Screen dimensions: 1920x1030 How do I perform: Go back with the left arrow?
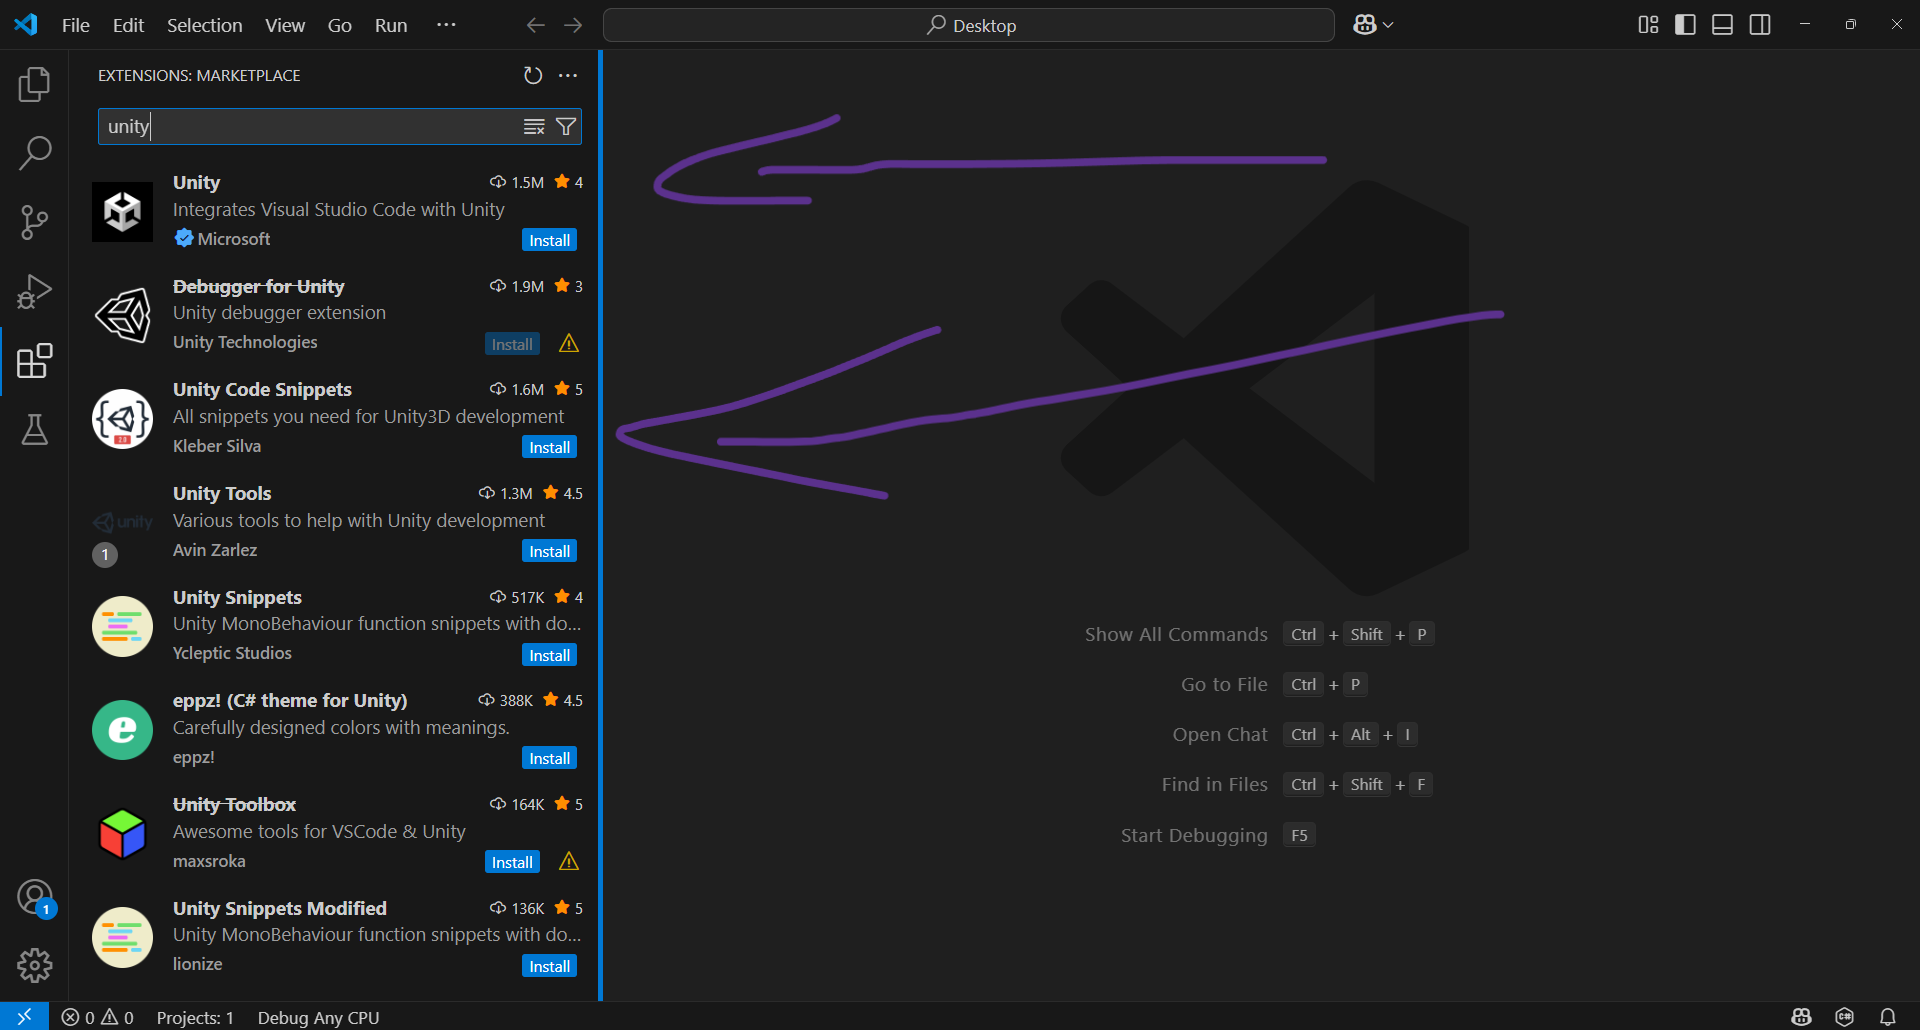point(536,25)
